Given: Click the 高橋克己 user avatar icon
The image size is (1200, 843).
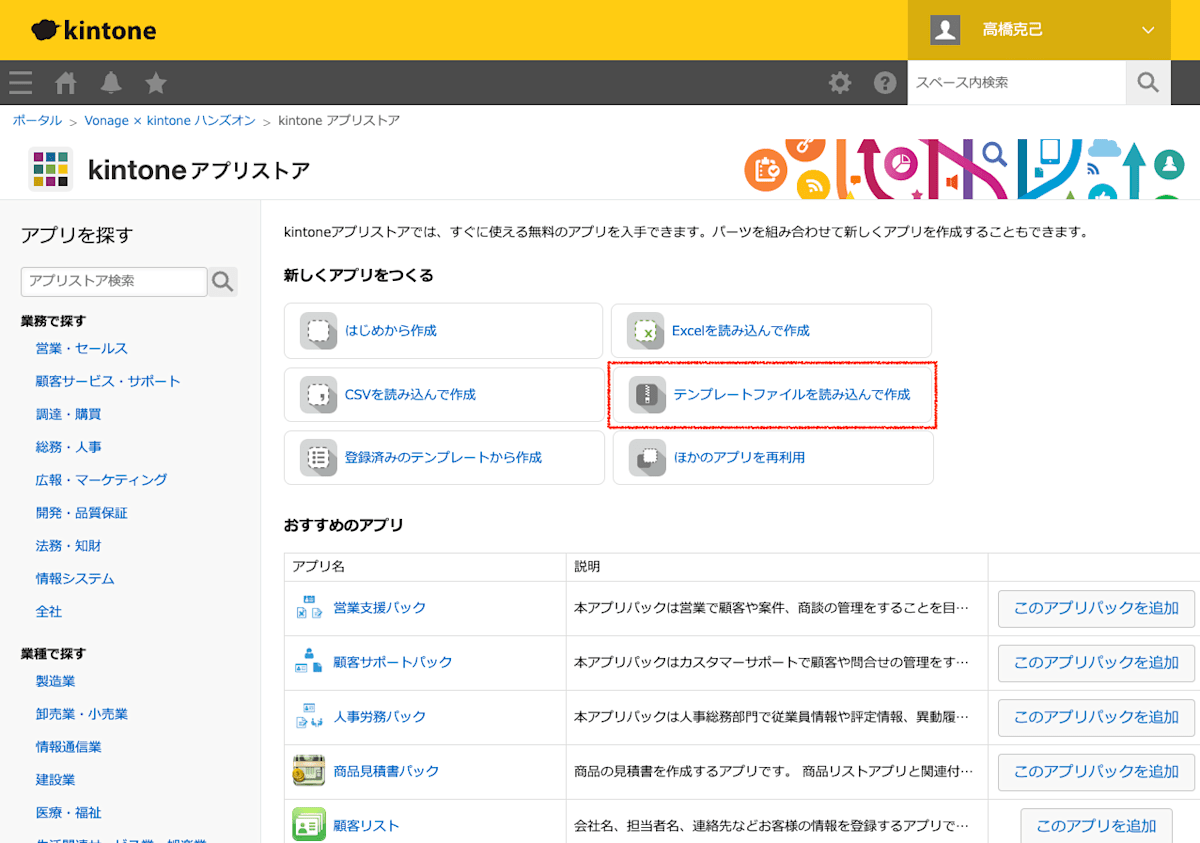Looking at the screenshot, I should tap(945, 30).
